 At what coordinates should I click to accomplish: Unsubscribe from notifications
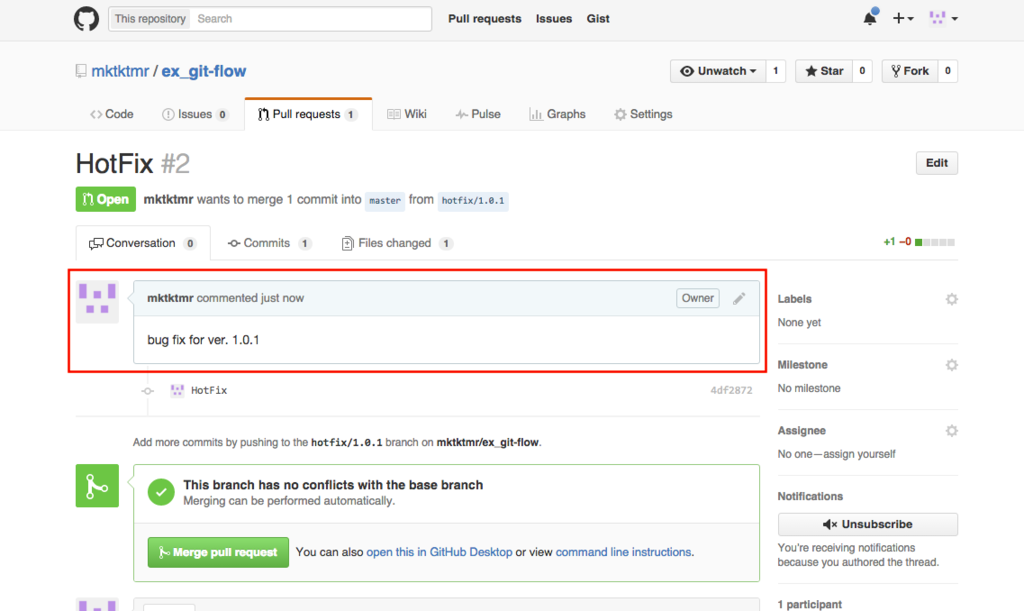pos(867,524)
